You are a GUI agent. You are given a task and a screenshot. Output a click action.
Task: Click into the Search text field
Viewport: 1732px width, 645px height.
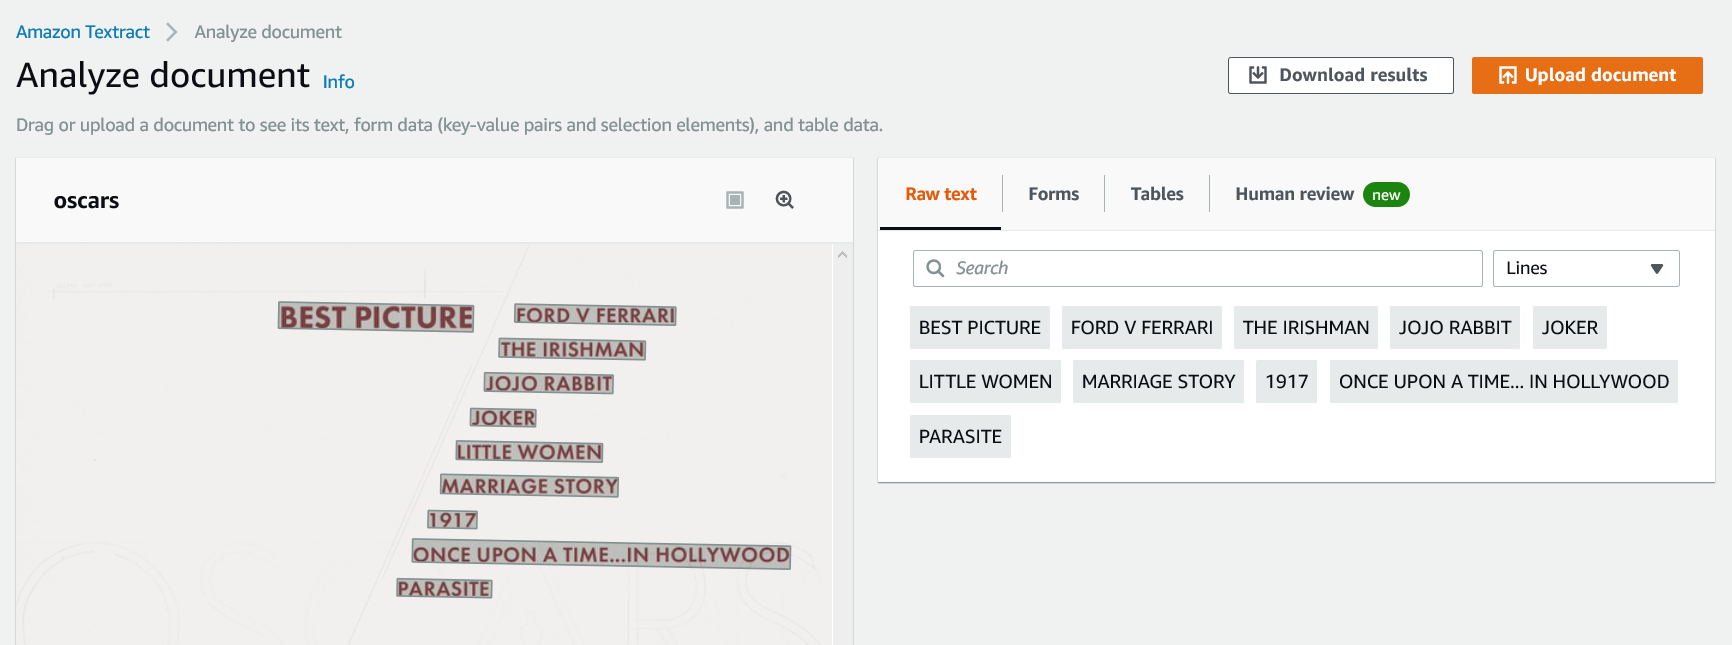1210,268
